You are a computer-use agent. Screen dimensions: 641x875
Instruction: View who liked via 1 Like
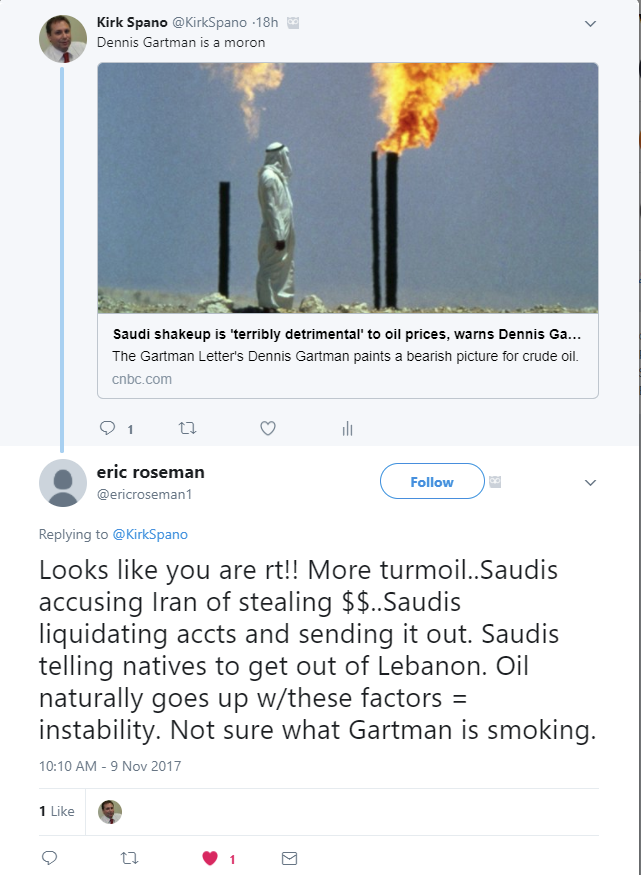(x=57, y=811)
